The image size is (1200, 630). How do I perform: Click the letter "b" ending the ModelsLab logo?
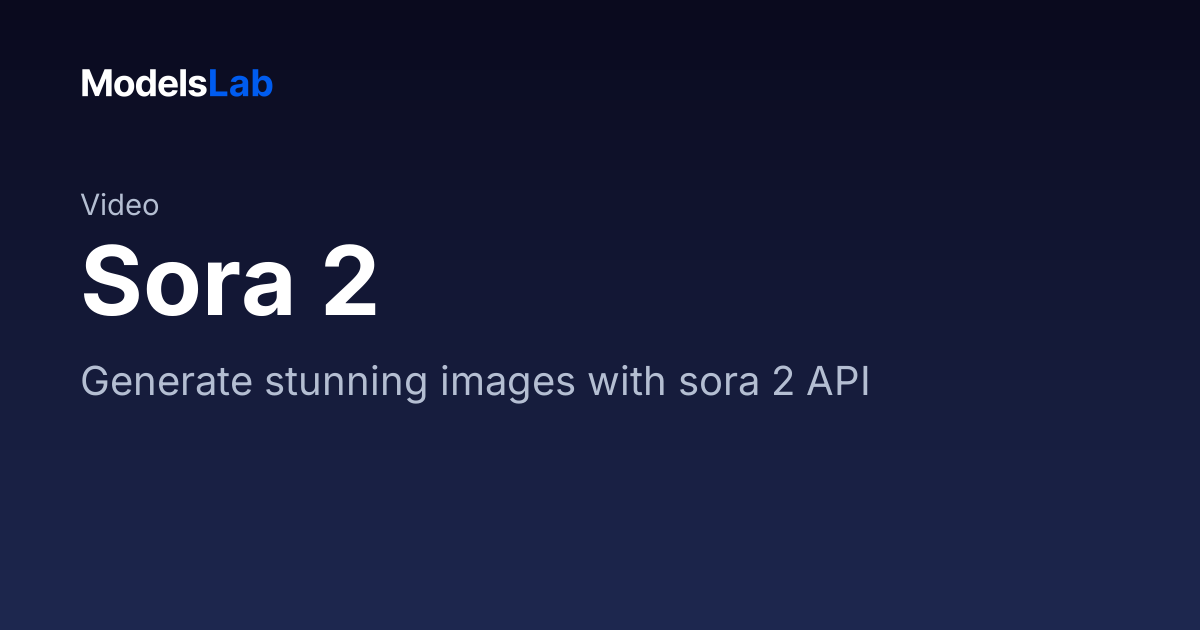[x=264, y=84]
